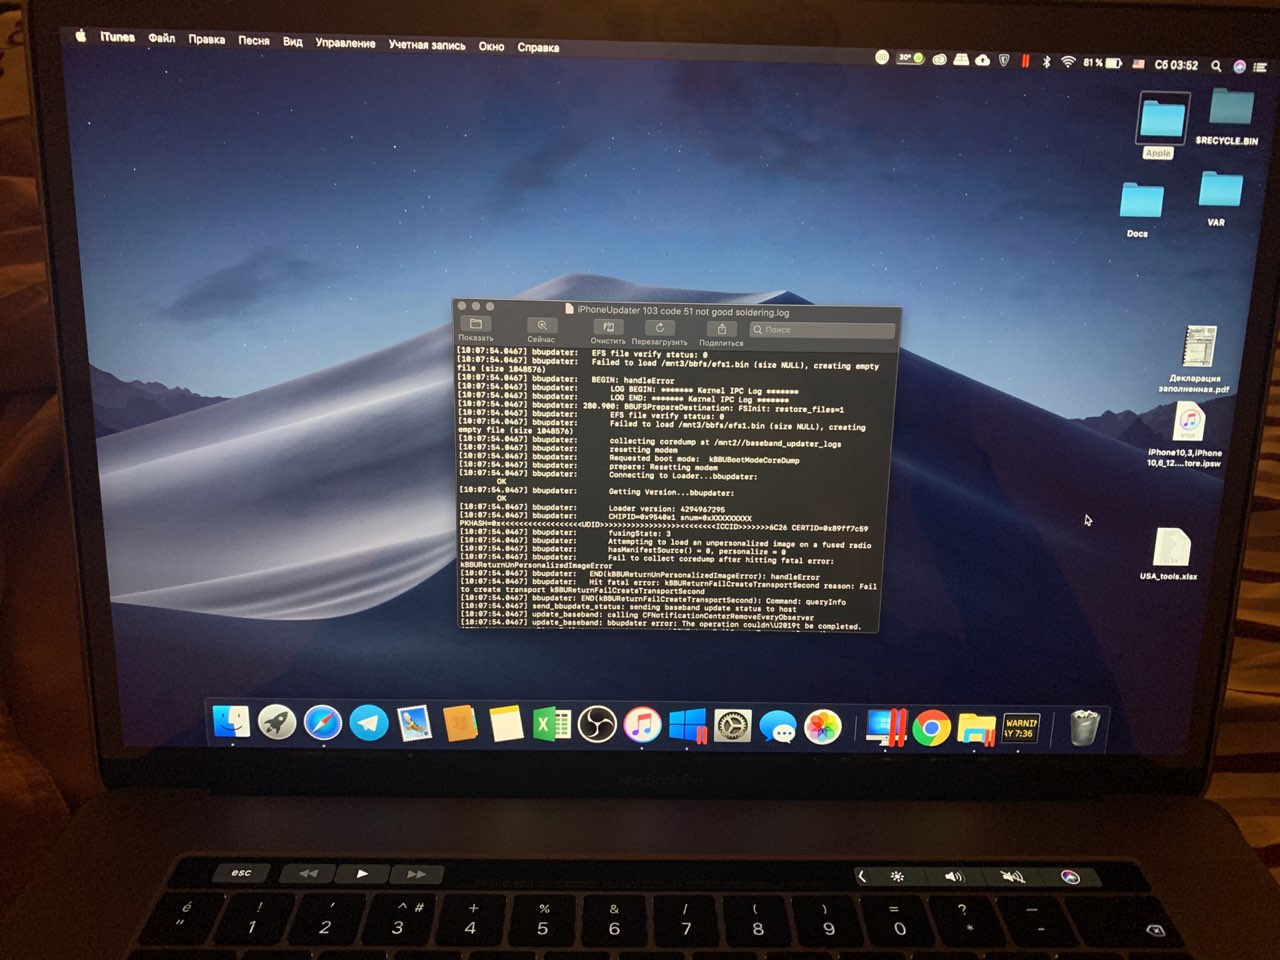Share the log via Поделиться button
1280x960 pixels.
coord(721,329)
